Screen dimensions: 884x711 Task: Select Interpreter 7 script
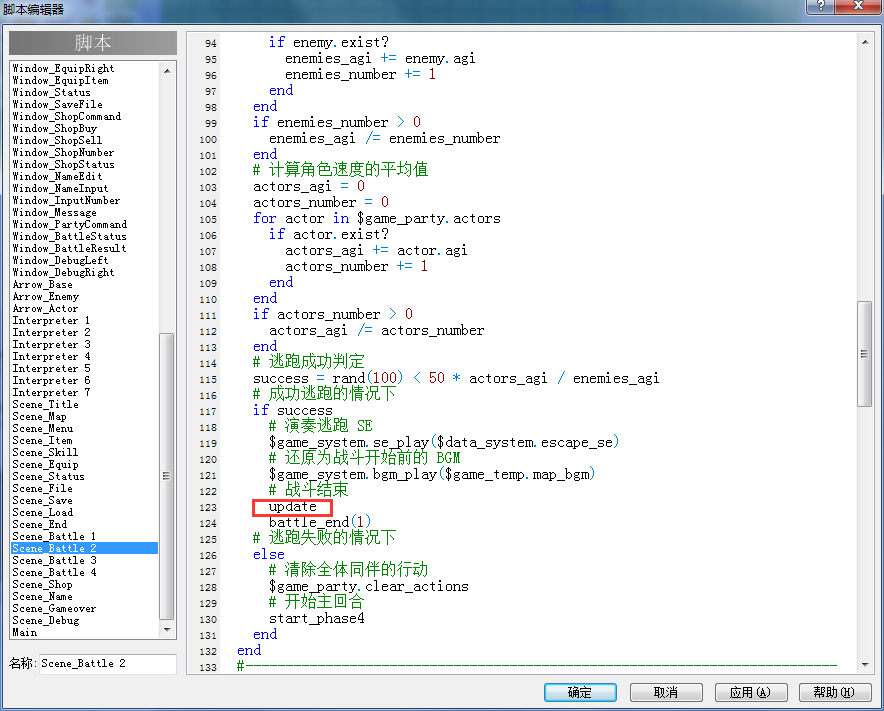tap(51, 392)
